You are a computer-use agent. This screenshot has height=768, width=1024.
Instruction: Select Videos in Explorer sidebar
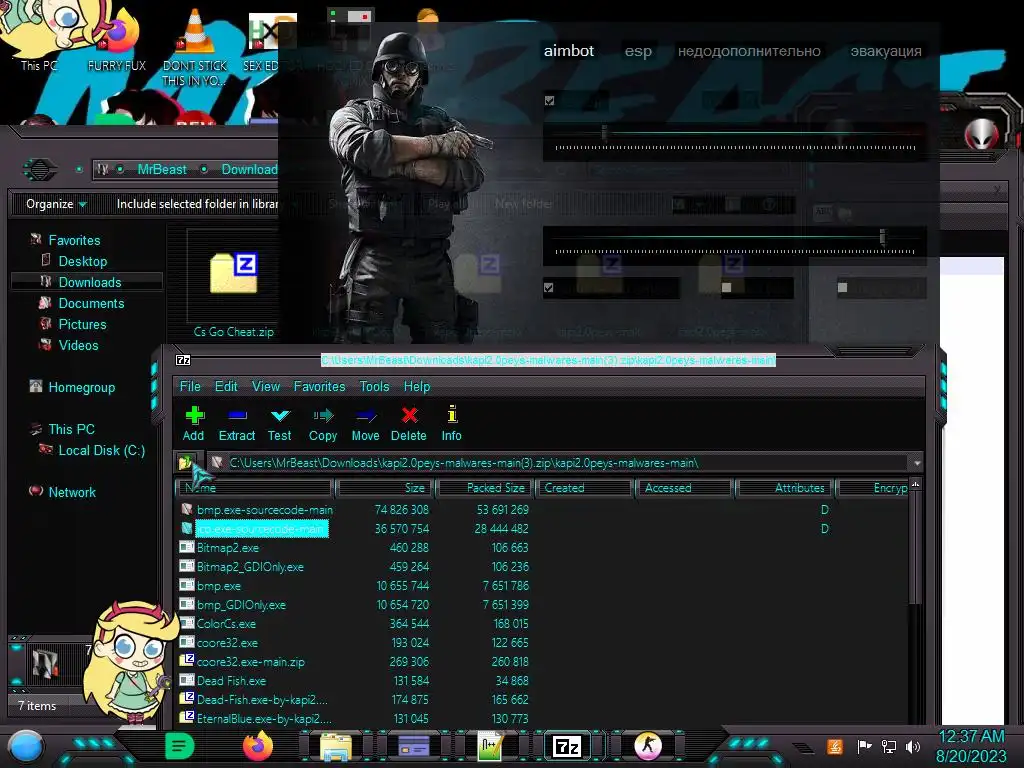pyautogui.click(x=78, y=345)
